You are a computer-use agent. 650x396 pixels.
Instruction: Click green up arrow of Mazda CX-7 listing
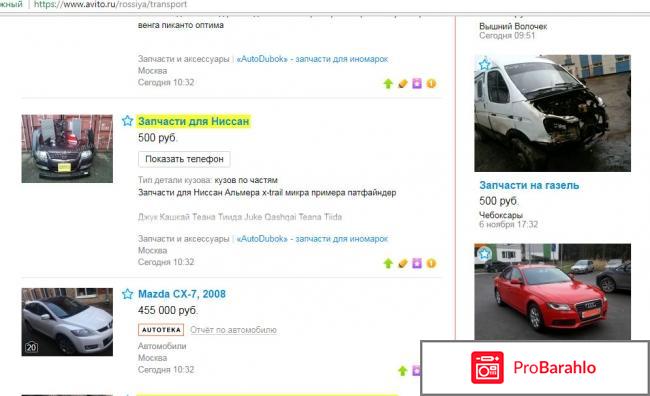coord(402,371)
